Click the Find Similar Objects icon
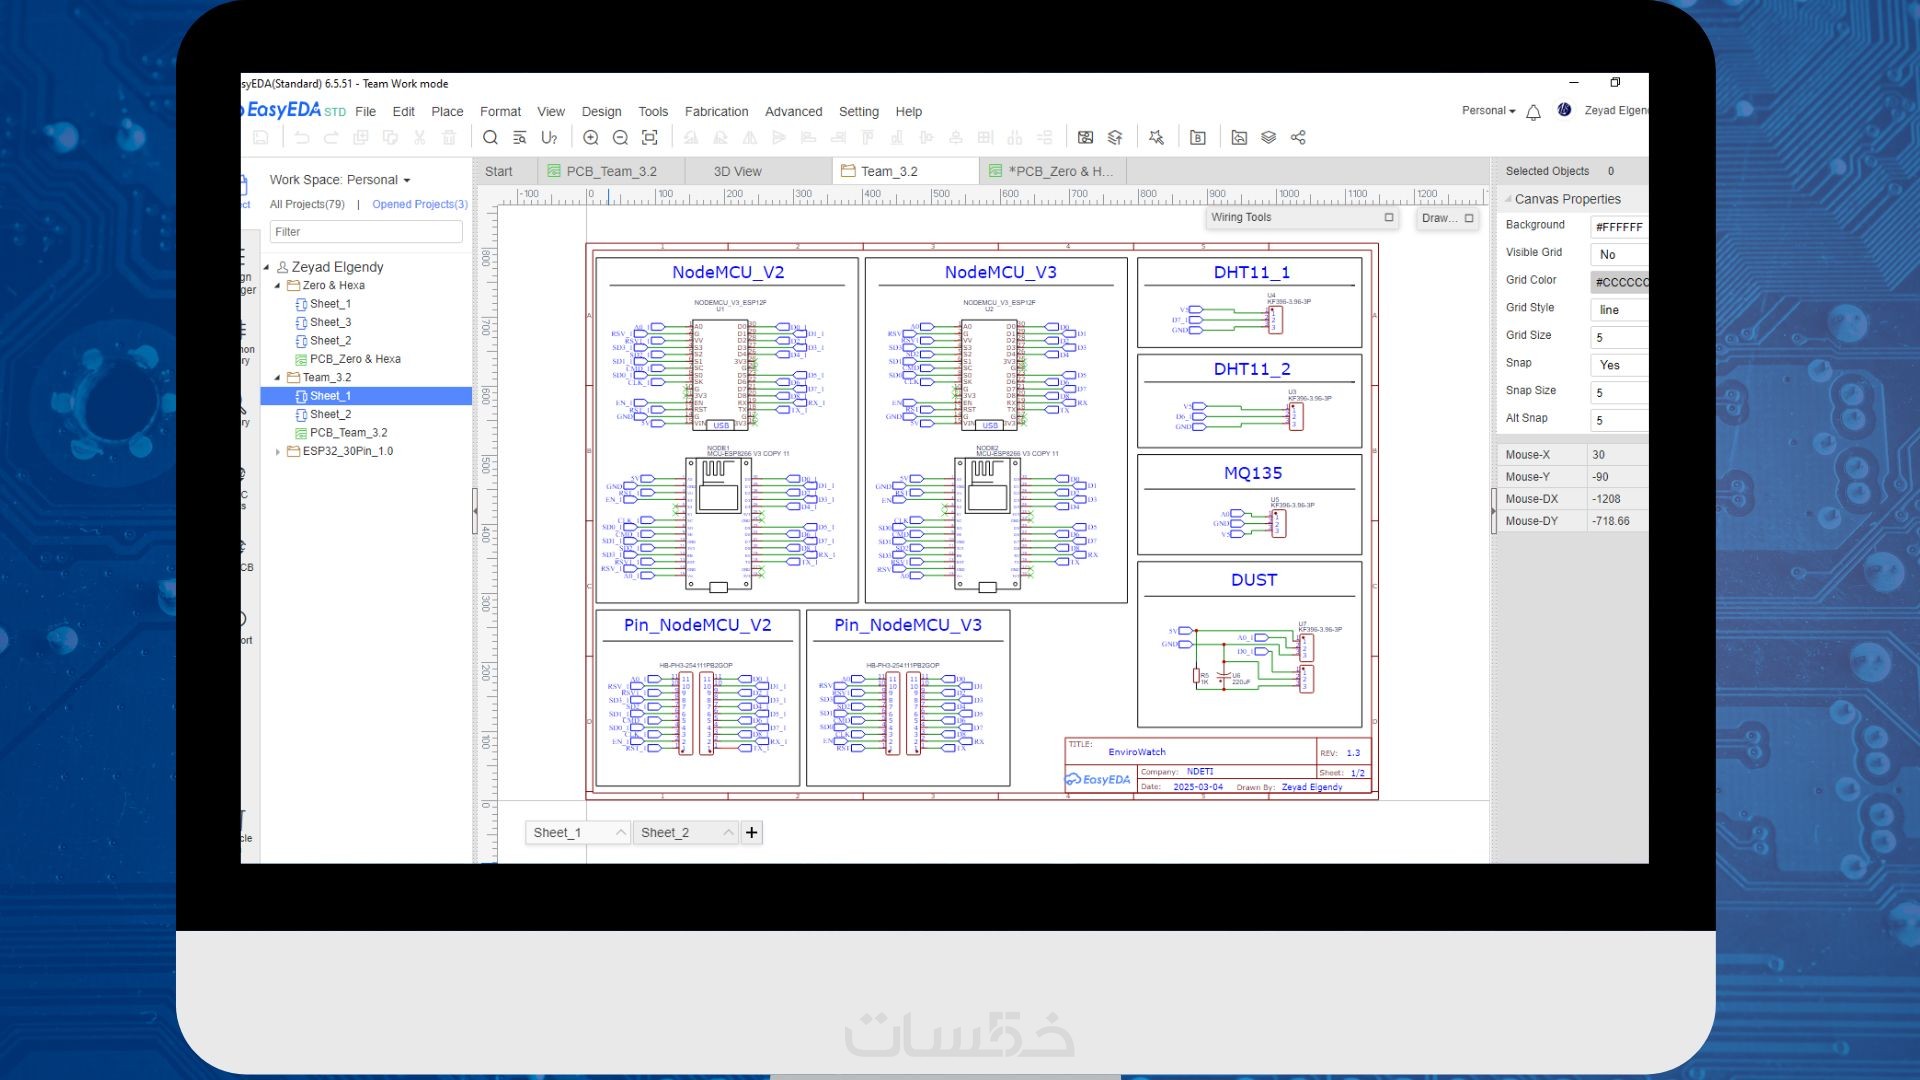 [x=519, y=138]
